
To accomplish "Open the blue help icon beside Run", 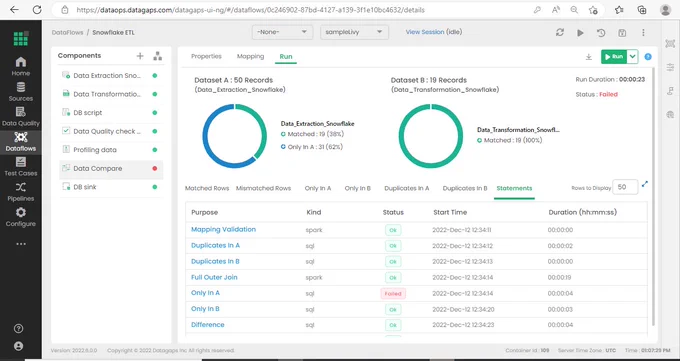I will [648, 56].
